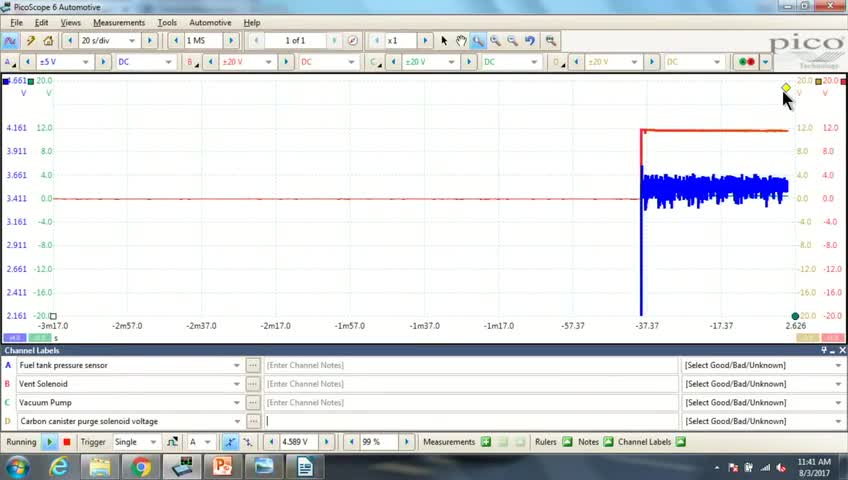Select the pointer arrow tool
The width and height of the screenshot is (848, 480).
444,41
